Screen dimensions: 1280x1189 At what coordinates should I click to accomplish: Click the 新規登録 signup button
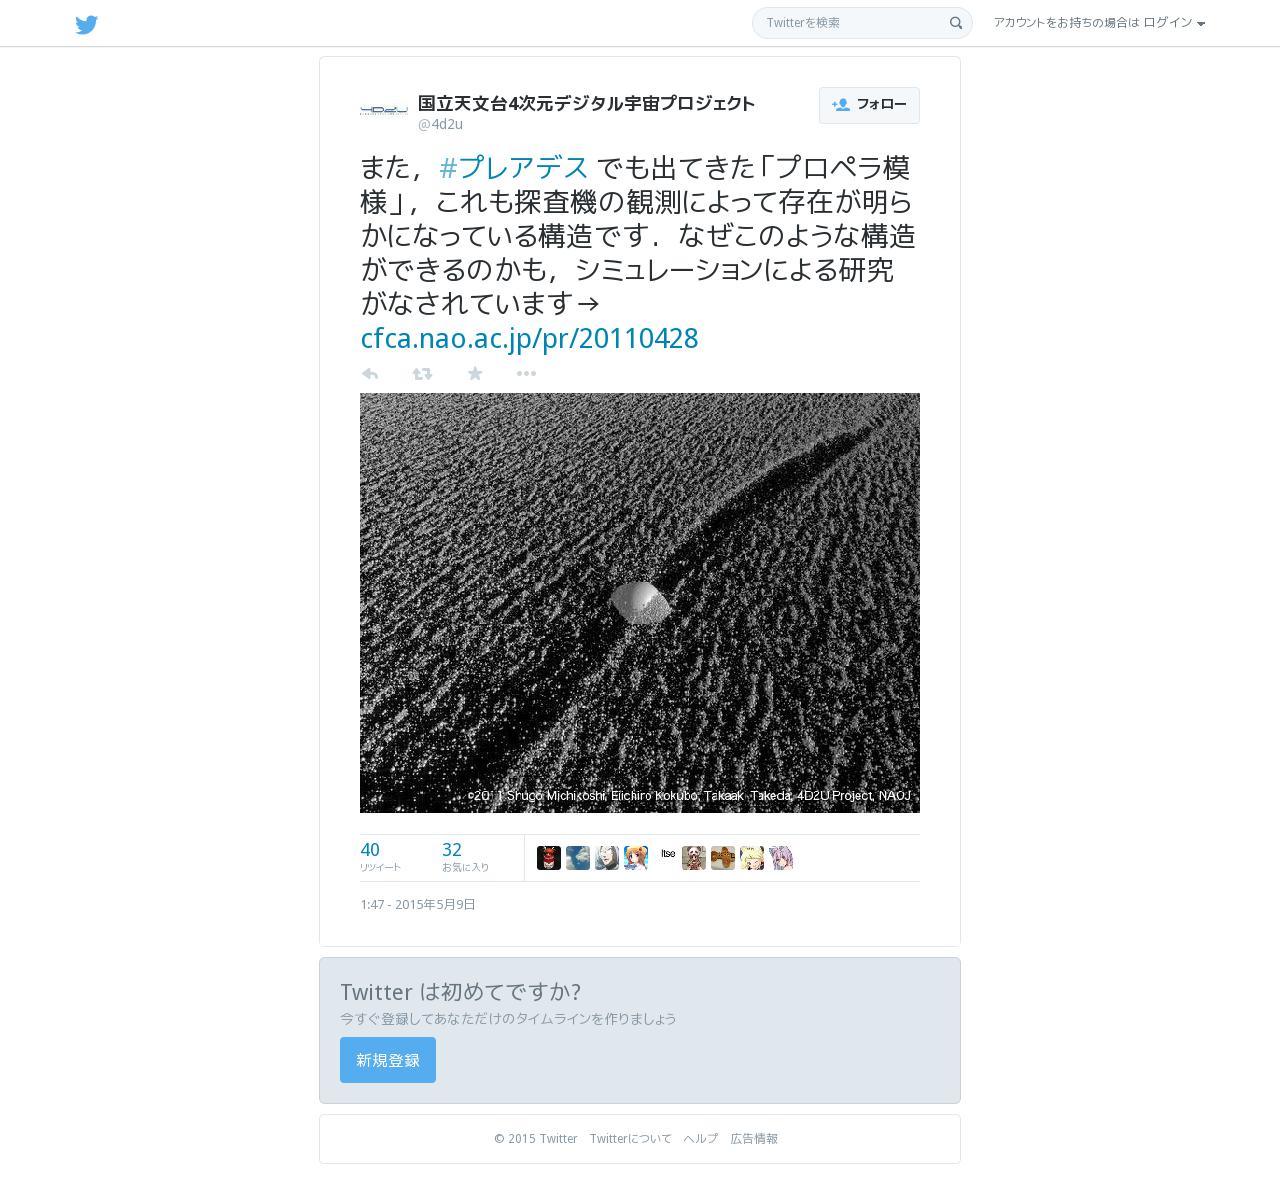pos(388,1060)
